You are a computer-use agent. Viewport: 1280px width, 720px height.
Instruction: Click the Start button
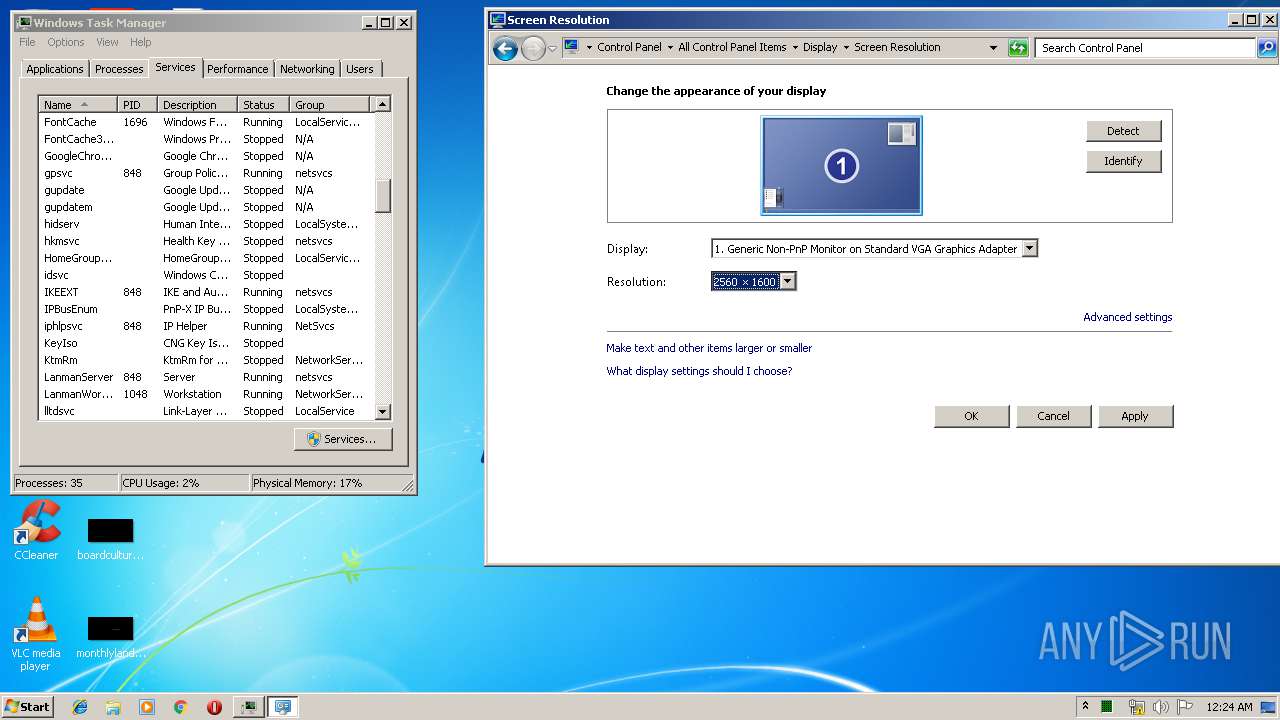27,707
